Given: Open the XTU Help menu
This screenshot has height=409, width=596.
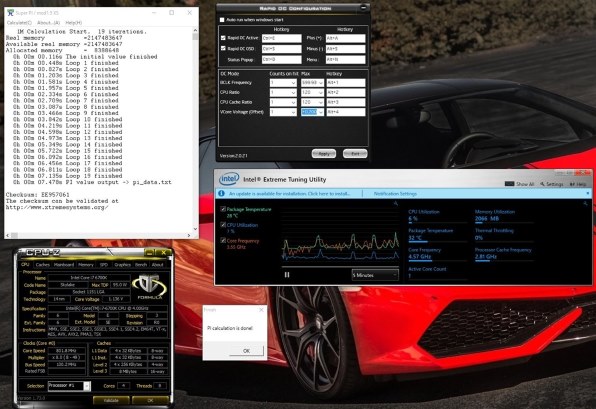Looking at the screenshot, I should (577, 184).
